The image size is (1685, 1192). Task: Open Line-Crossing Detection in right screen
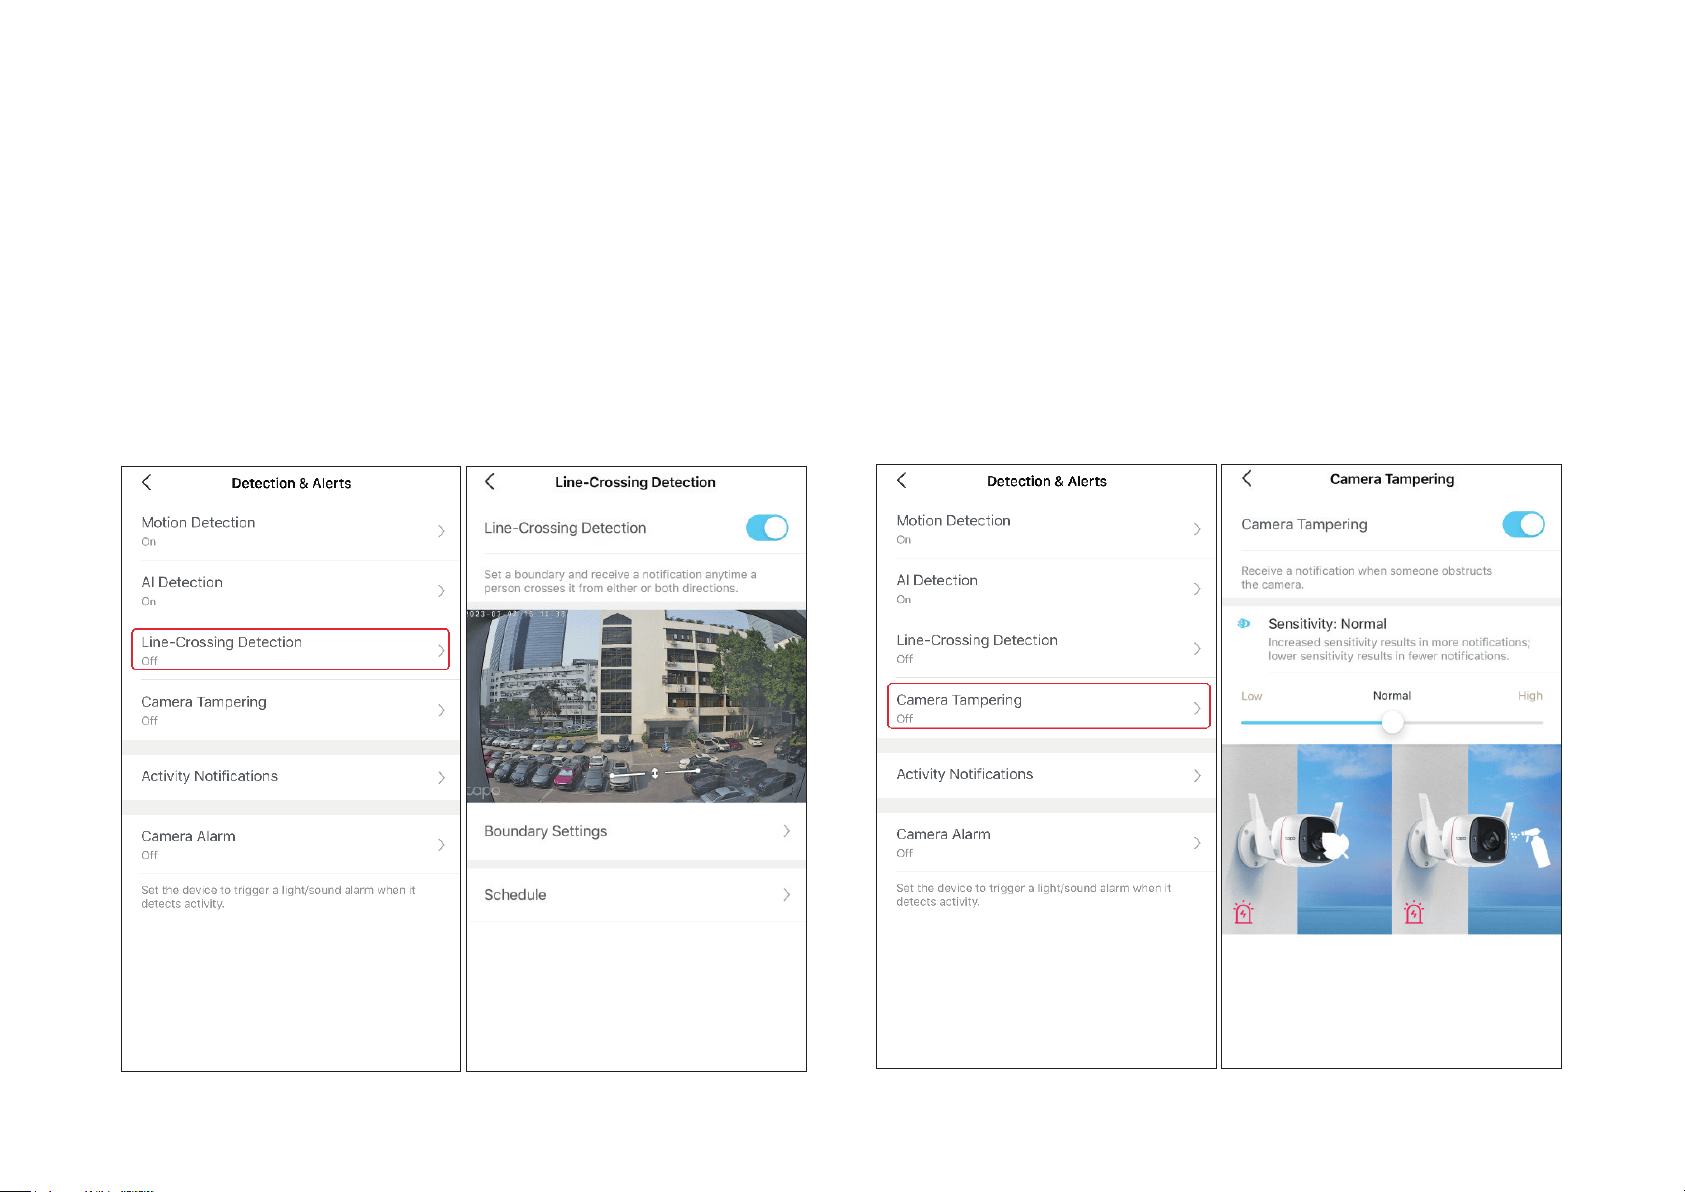pyautogui.click(x=1046, y=648)
